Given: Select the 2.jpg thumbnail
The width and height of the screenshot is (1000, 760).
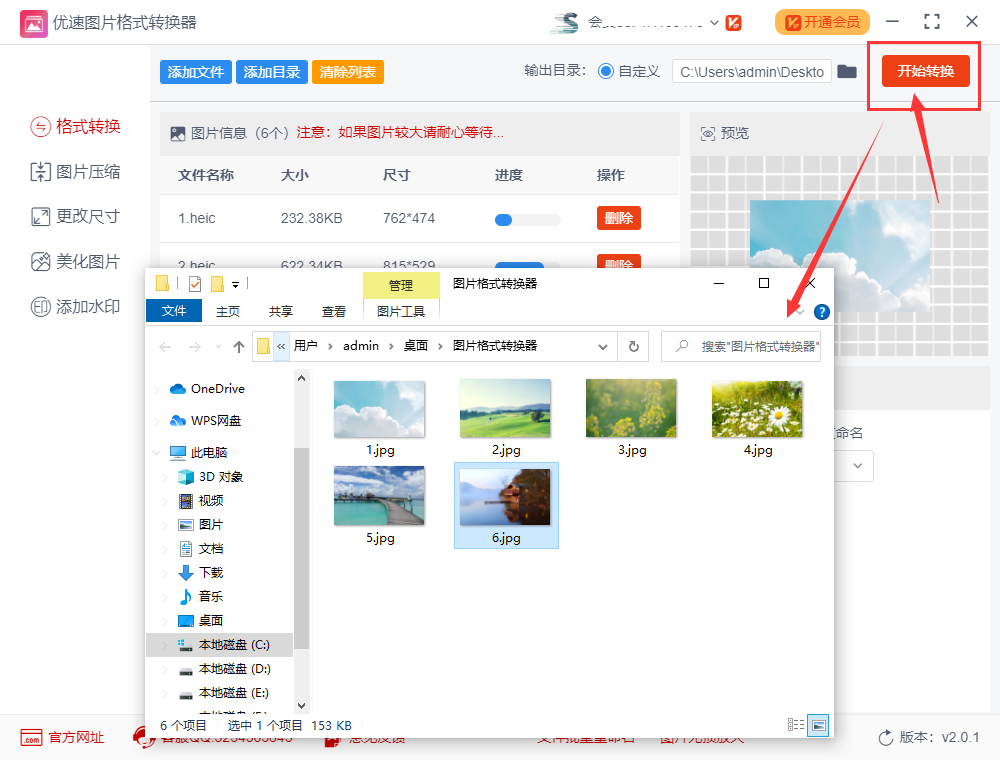Looking at the screenshot, I should (505, 408).
